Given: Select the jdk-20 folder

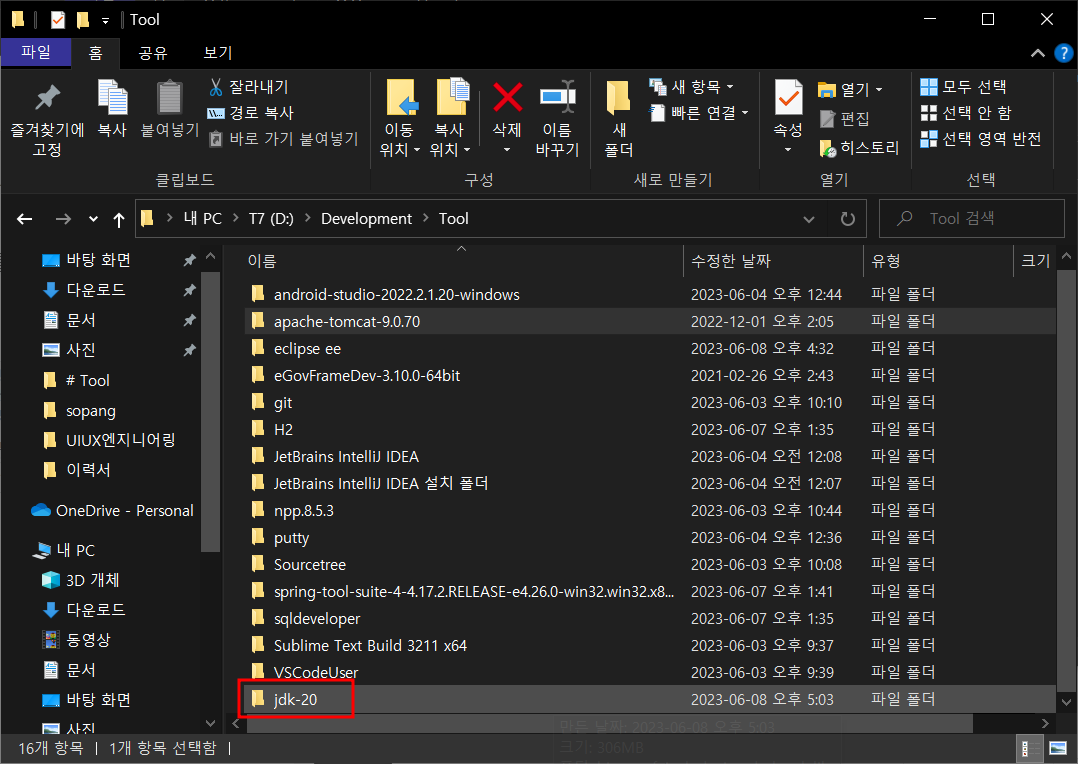Looking at the screenshot, I should click(x=650, y=699).
